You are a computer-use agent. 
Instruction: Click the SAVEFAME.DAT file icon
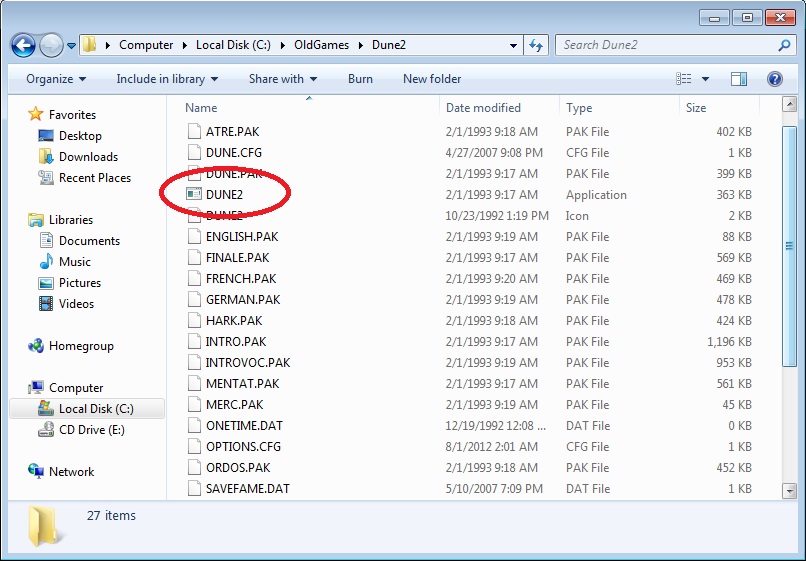194,488
